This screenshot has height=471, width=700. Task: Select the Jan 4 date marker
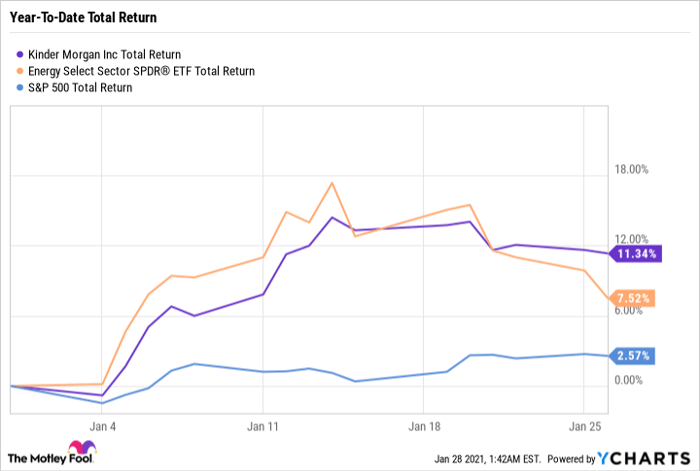click(x=102, y=425)
